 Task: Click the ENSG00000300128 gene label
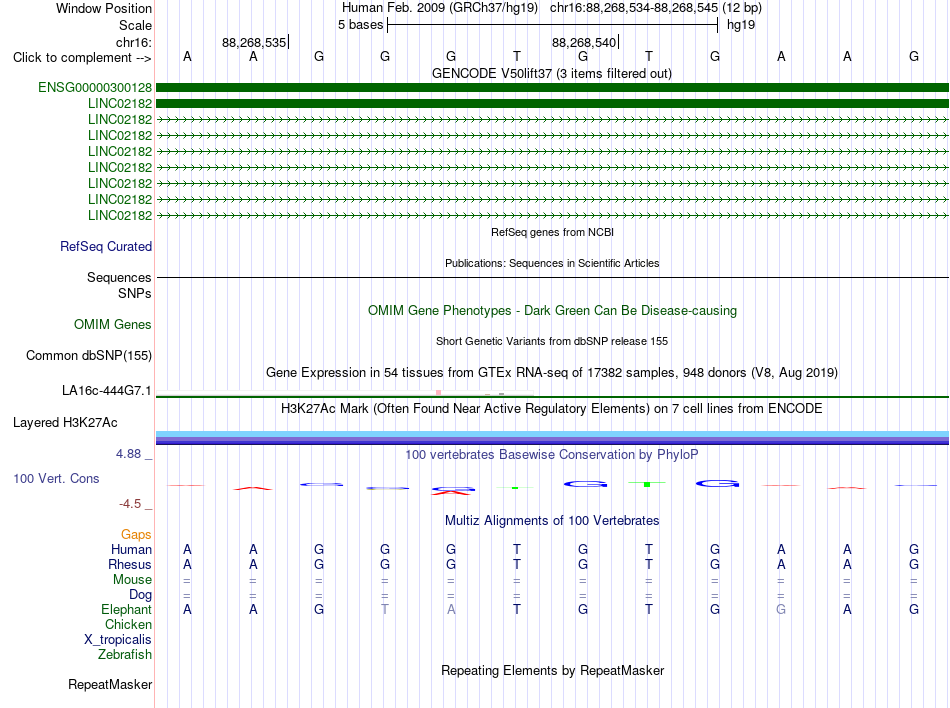tap(95, 87)
